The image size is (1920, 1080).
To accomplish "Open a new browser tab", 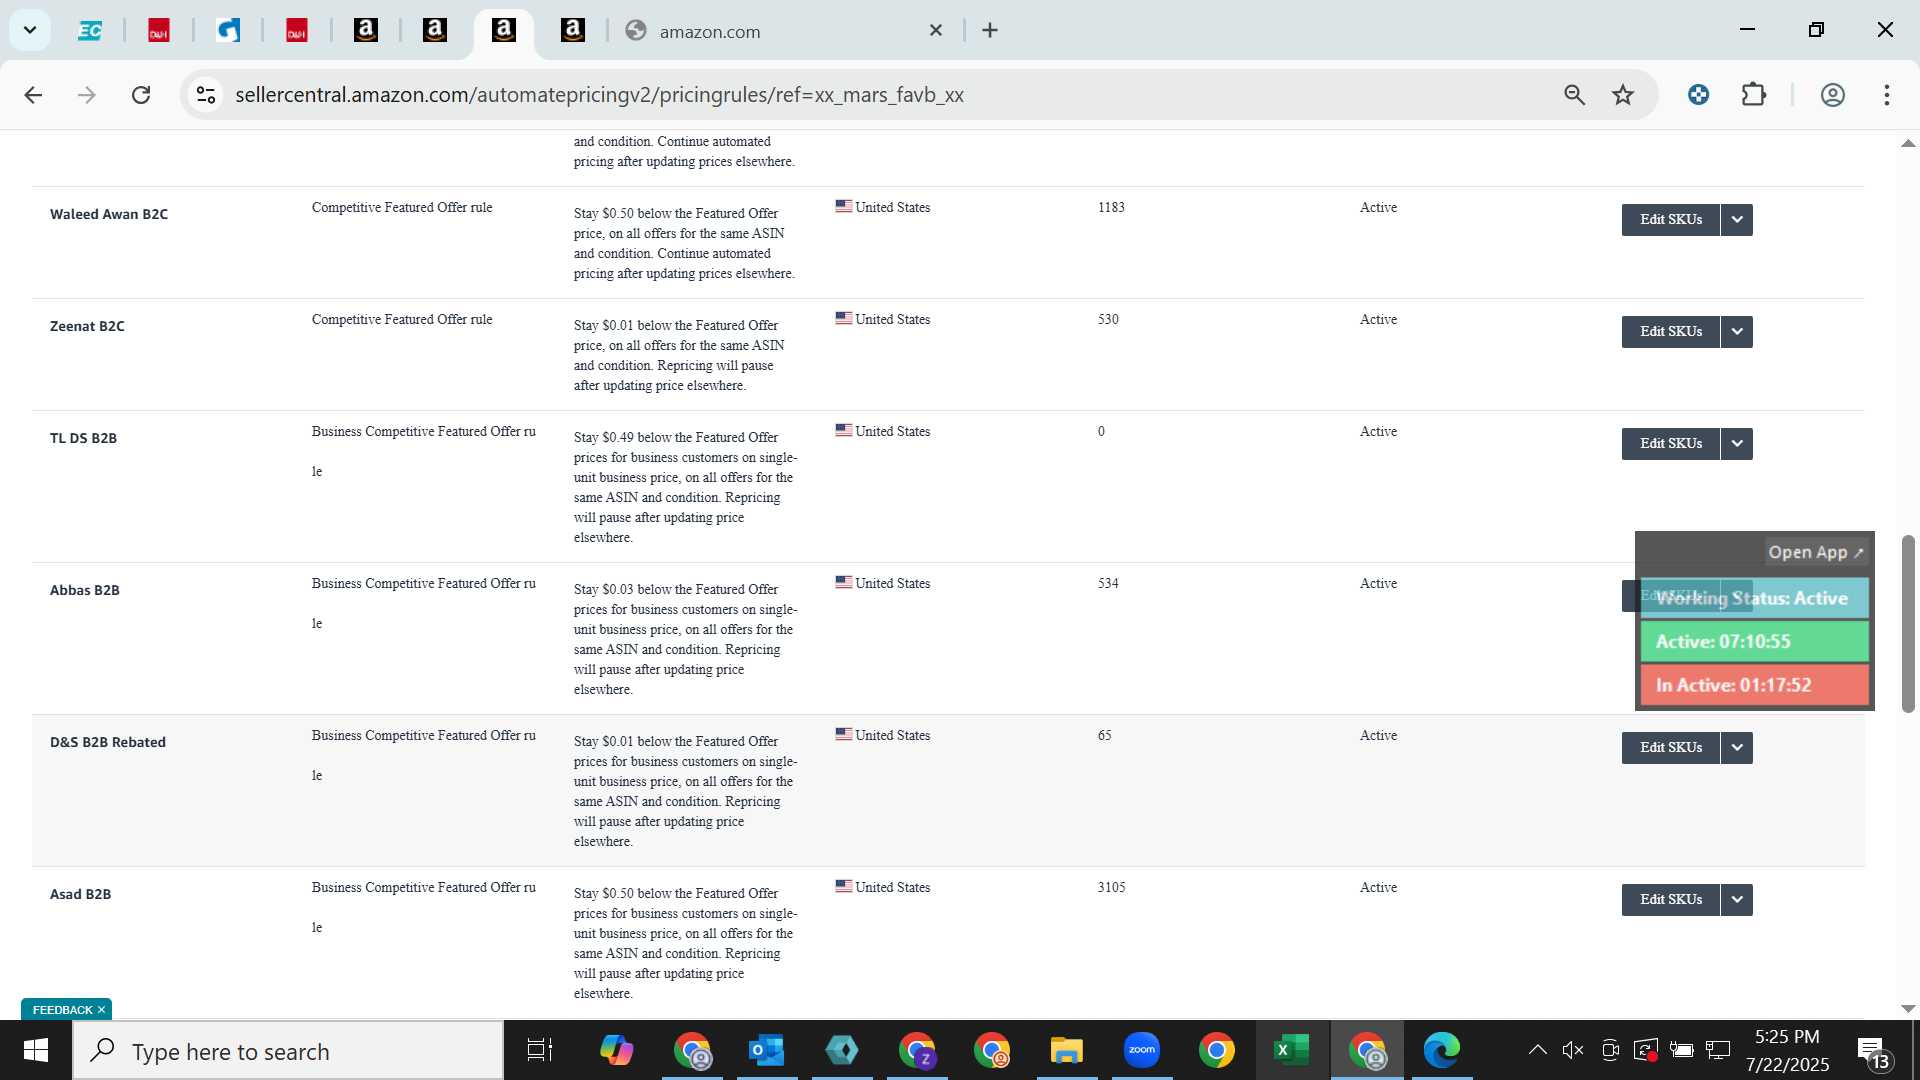I will point(990,31).
